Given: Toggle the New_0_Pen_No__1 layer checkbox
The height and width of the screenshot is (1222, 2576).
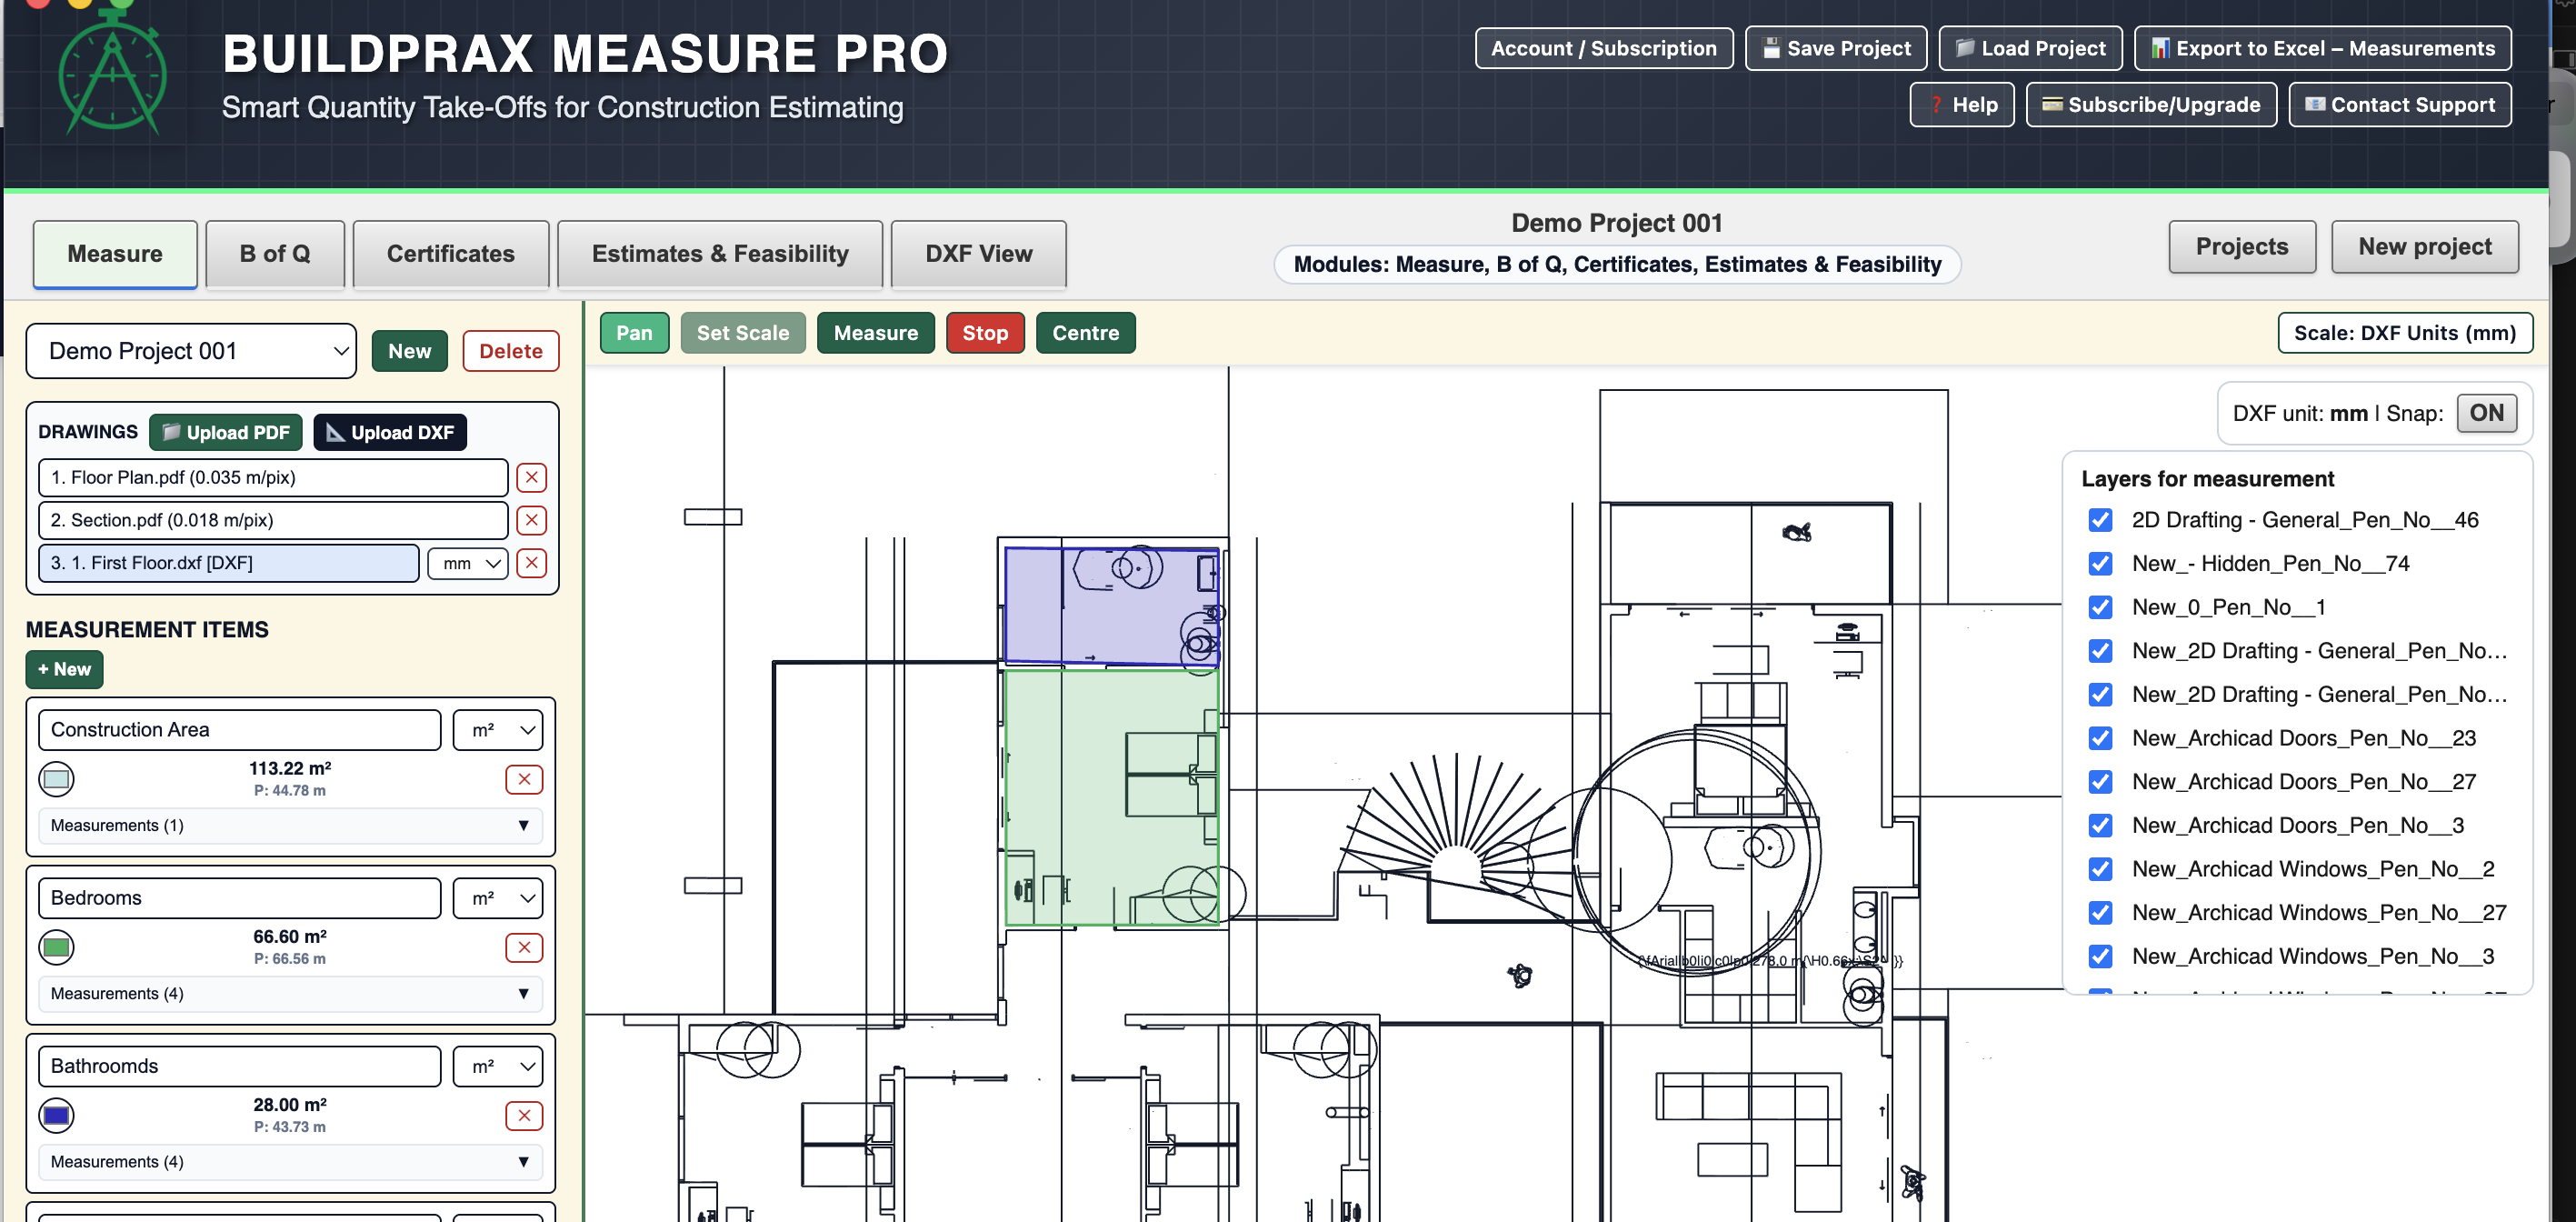Looking at the screenshot, I should point(2100,607).
